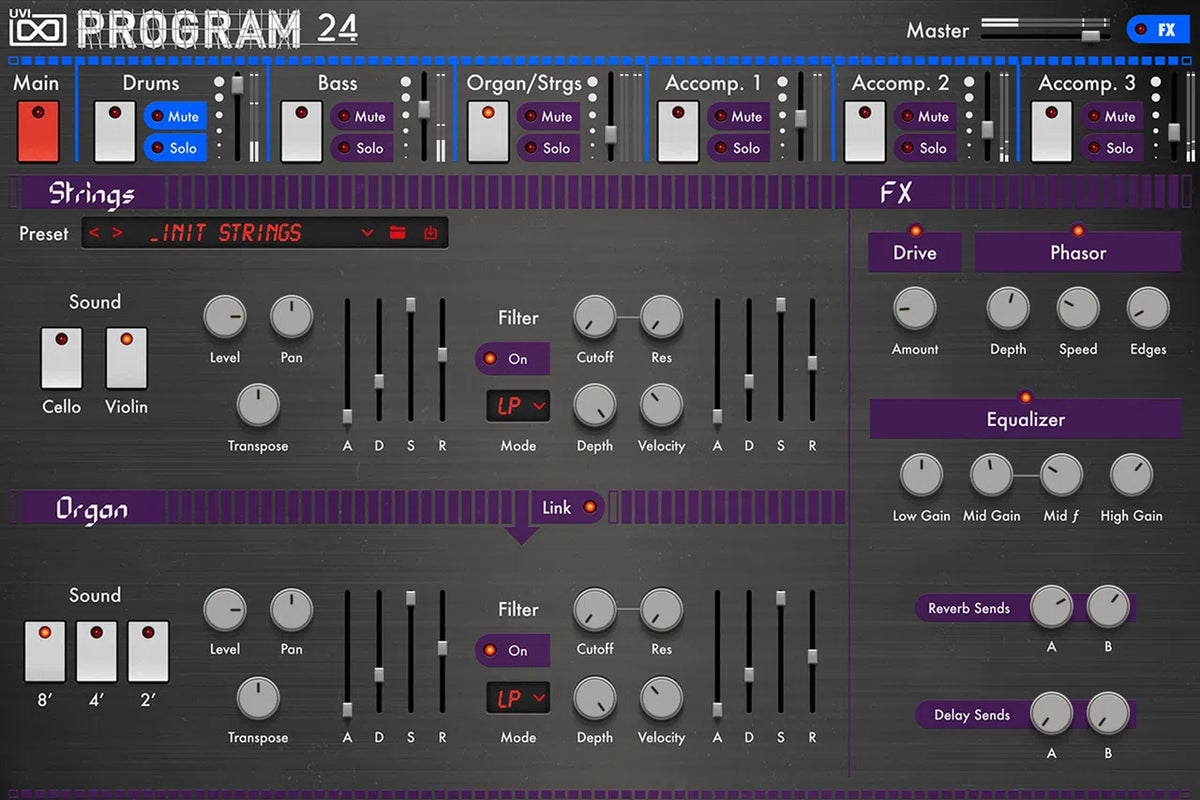Switch to the Bass section
The height and width of the screenshot is (800, 1200).
pyautogui.click(x=302, y=131)
